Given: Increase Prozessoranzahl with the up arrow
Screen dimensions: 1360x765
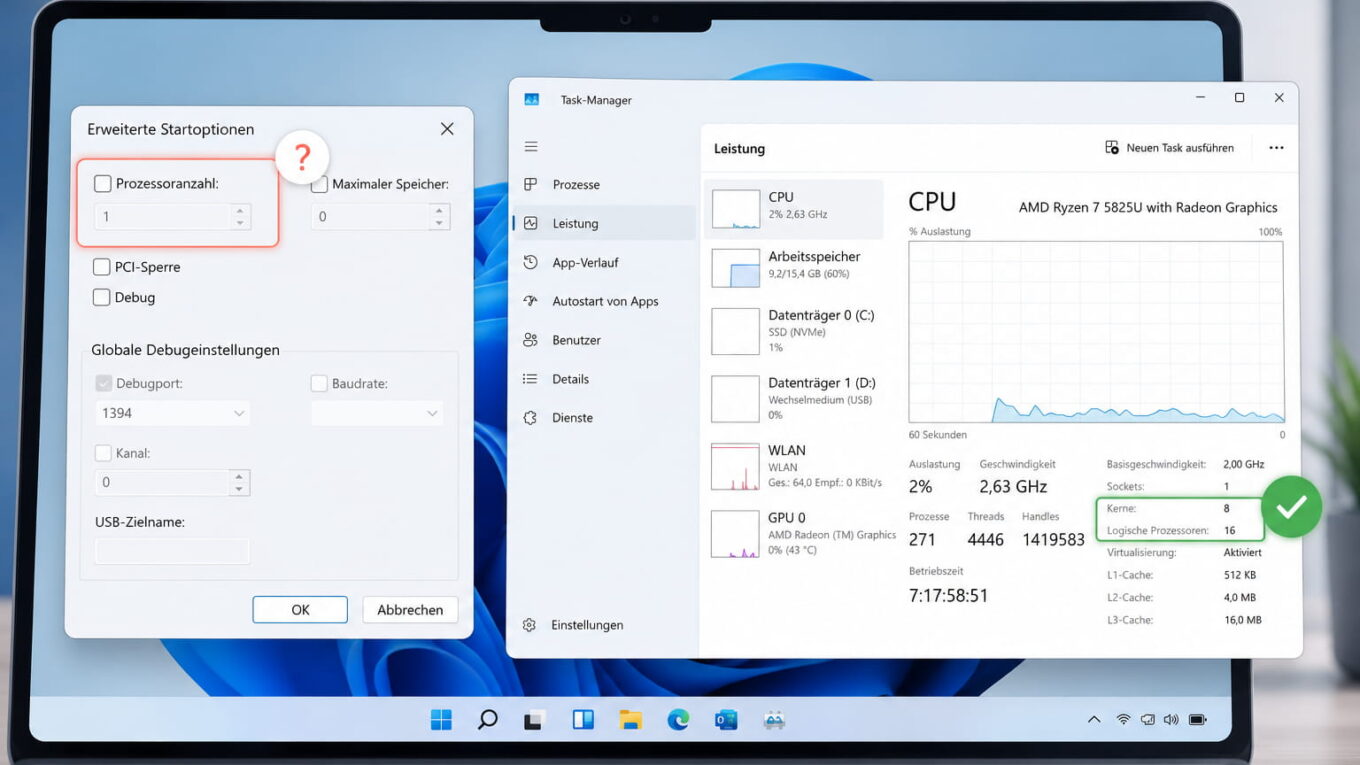Looking at the screenshot, I should 239,210.
